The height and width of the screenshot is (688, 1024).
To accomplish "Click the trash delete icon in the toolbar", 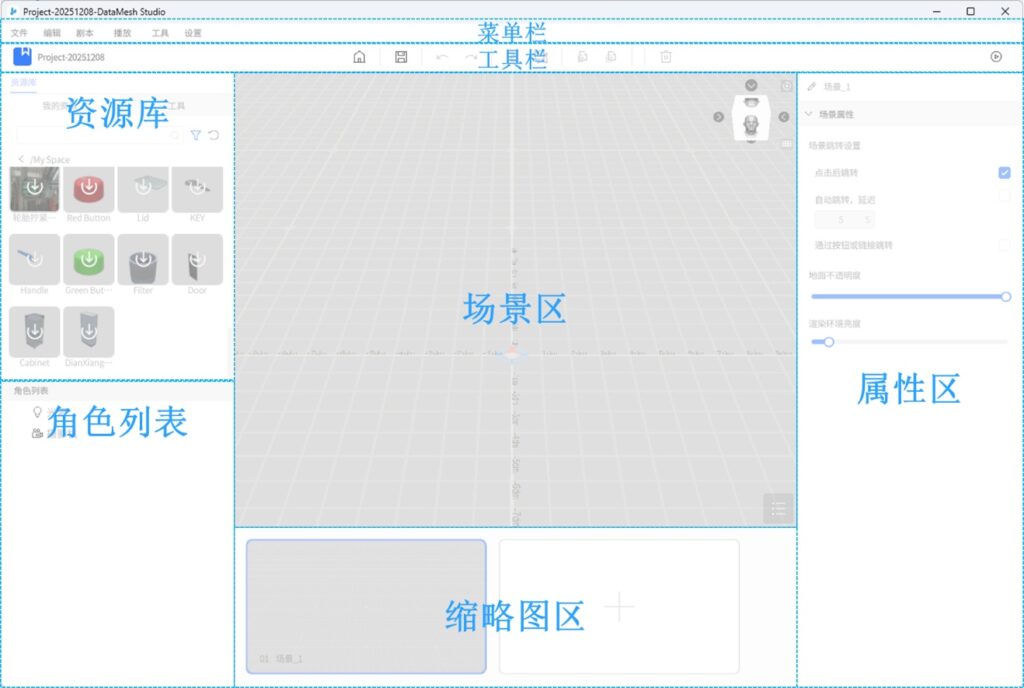I will click(666, 57).
